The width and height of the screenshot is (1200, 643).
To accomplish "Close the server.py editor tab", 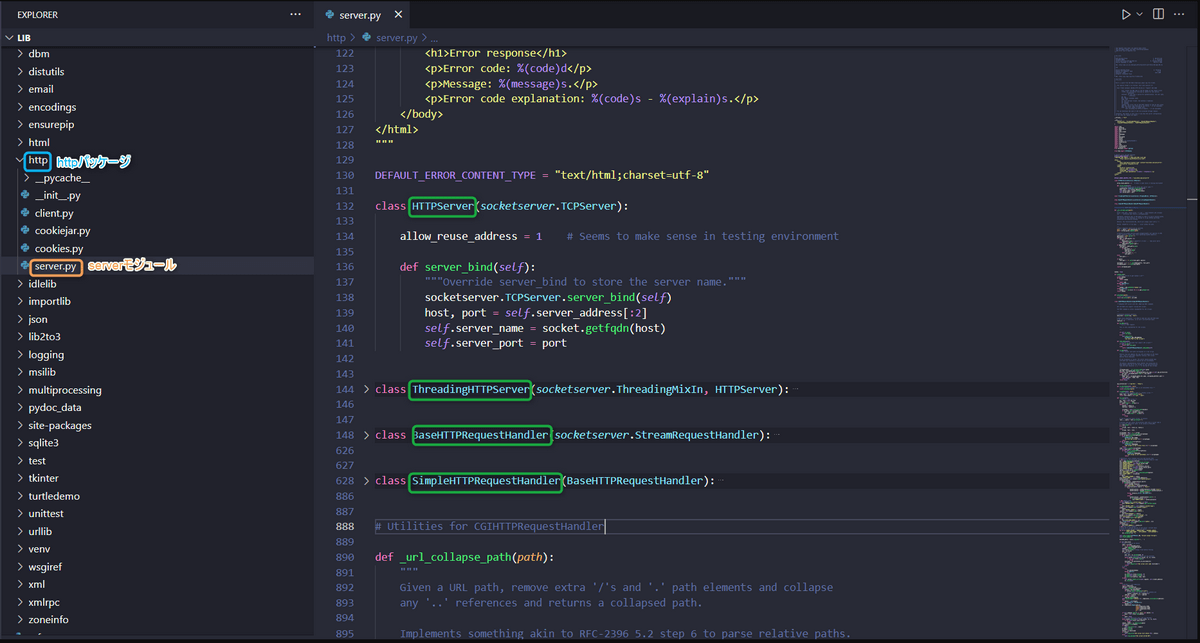I will [x=399, y=16].
